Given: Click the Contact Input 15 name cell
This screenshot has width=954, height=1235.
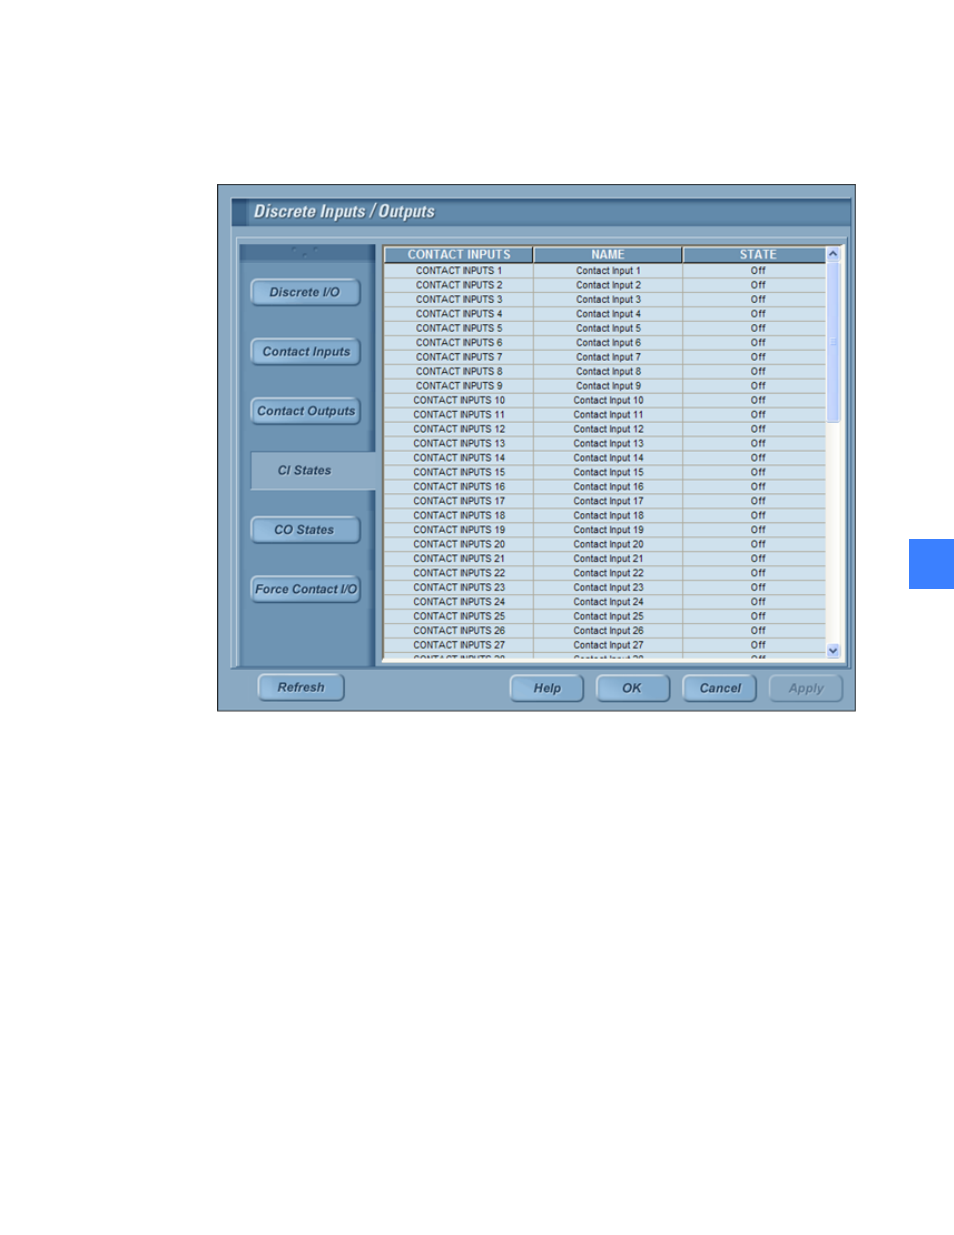Looking at the screenshot, I should [x=608, y=472].
